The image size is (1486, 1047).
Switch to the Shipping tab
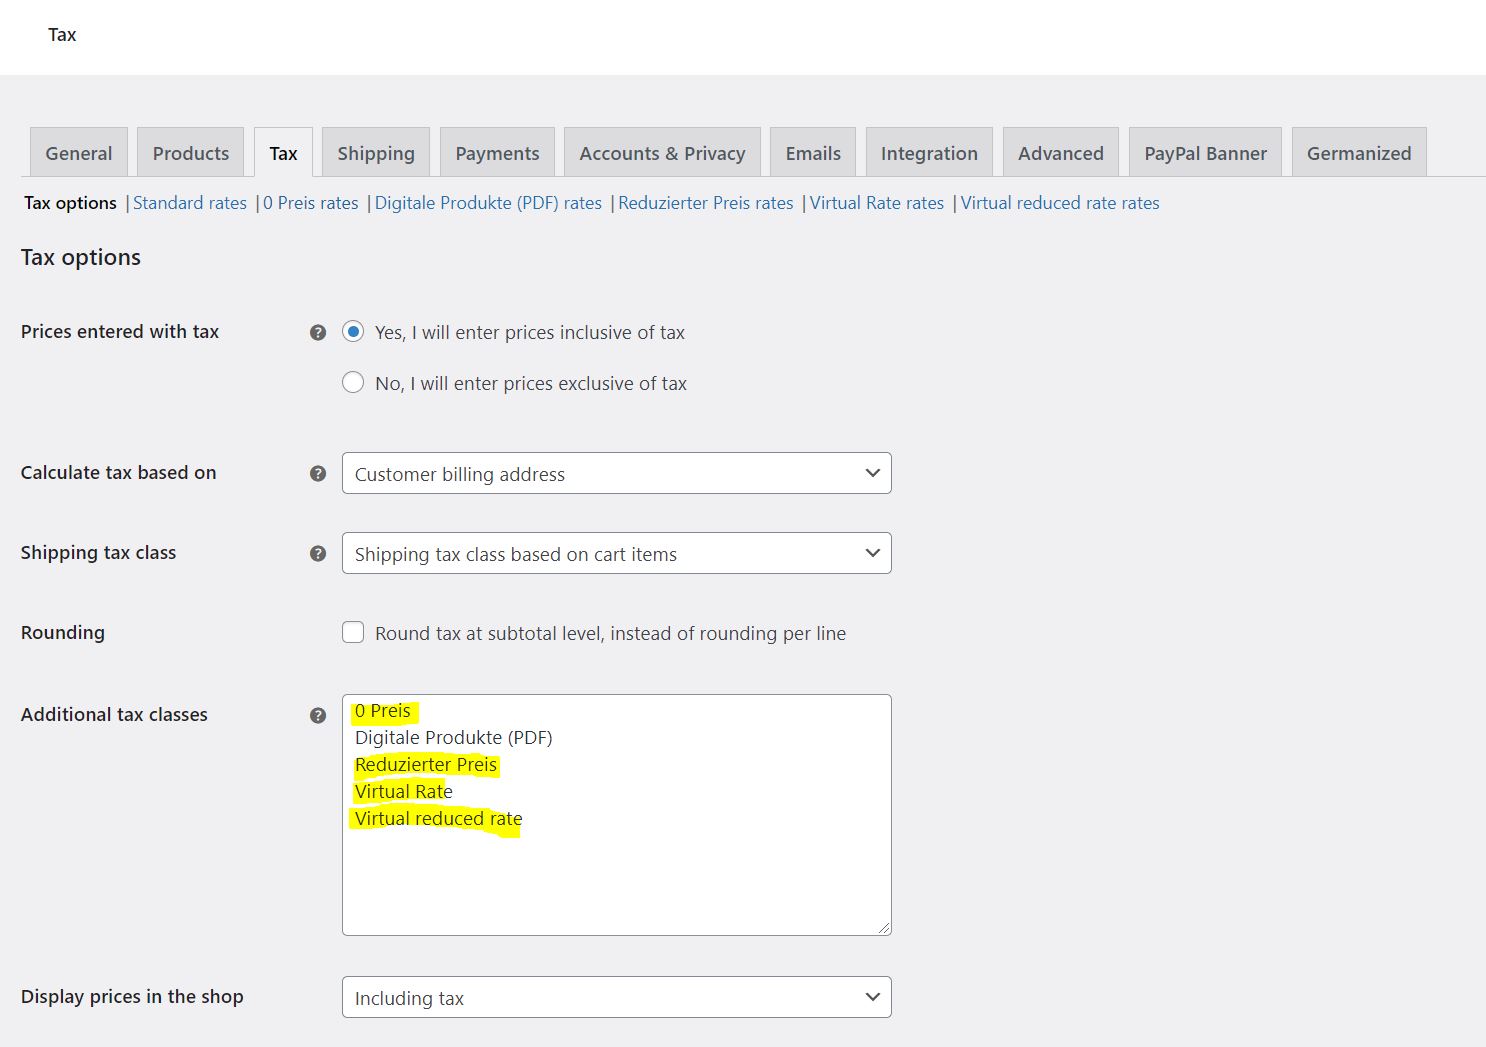click(x=375, y=152)
